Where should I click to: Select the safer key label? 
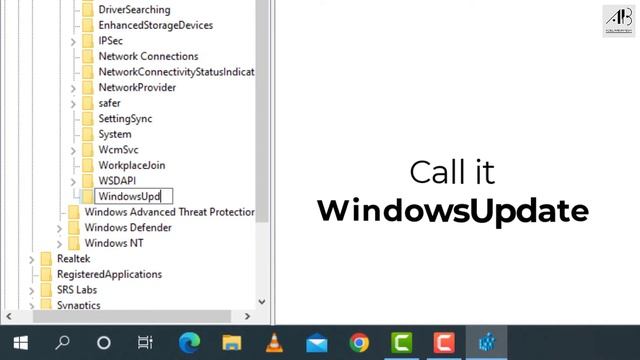click(x=109, y=103)
